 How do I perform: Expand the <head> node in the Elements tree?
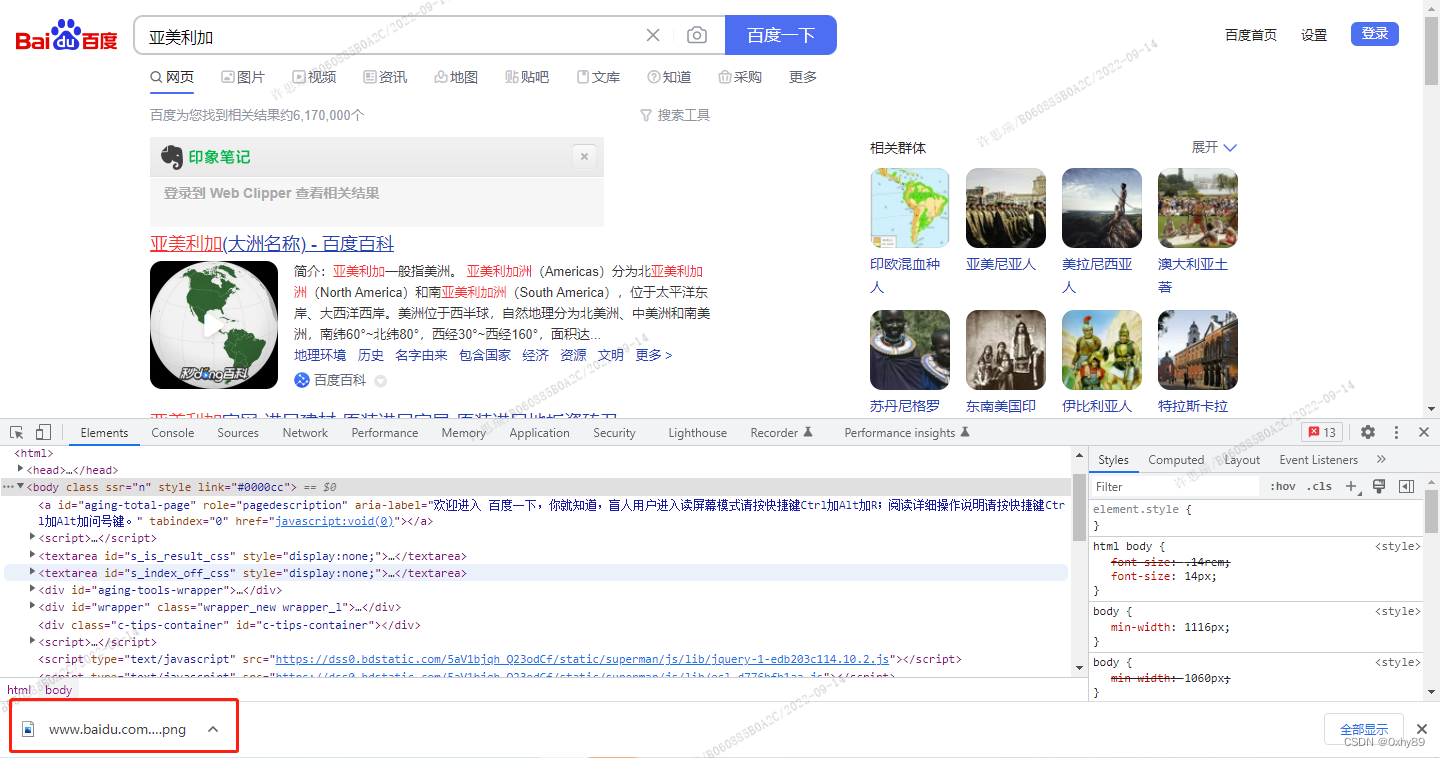click(x=21, y=469)
